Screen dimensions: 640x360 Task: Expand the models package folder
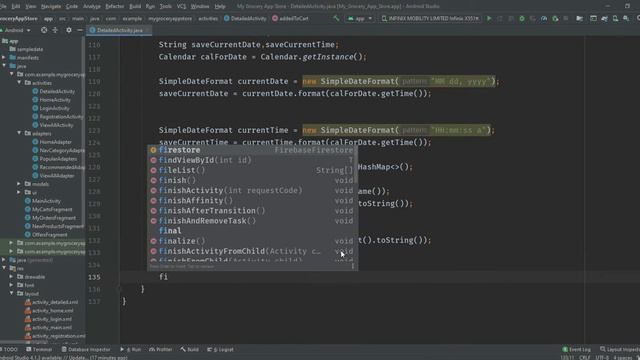[19, 184]
